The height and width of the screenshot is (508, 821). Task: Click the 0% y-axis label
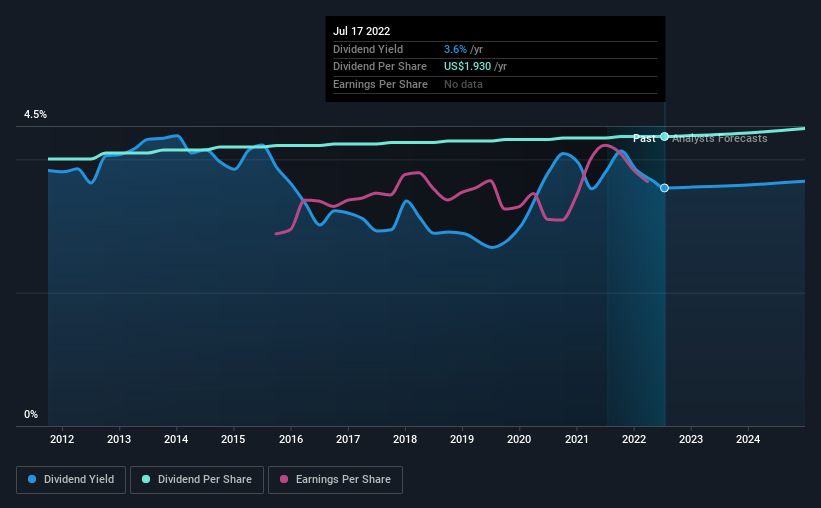point(31,414)
